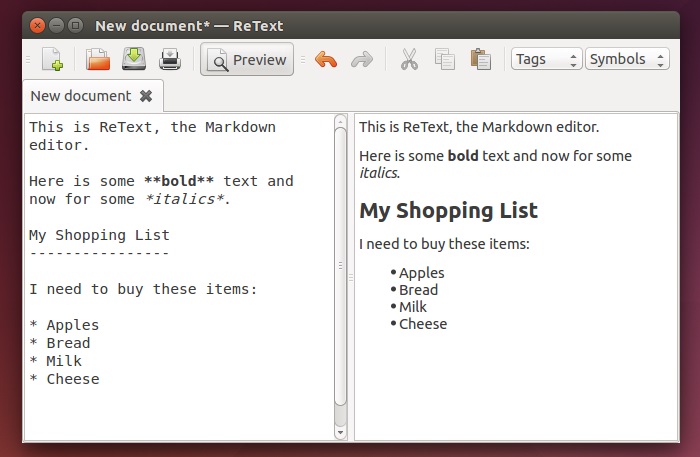The height and width of the screenshot is (457, 700).
Task: Print the document with the printer icon
Action: coord(170,59)
